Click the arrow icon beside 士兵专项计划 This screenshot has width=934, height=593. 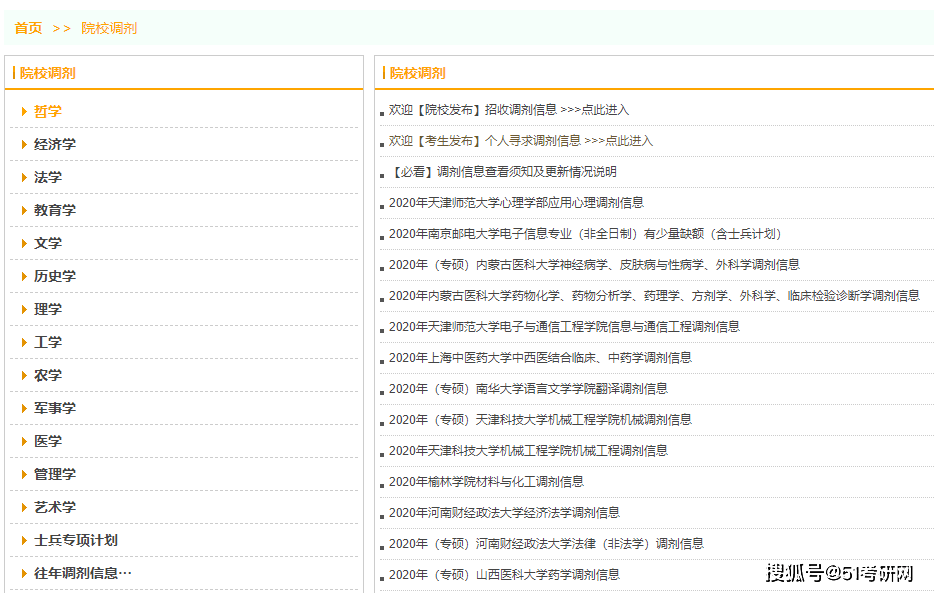tap(24, 540)
